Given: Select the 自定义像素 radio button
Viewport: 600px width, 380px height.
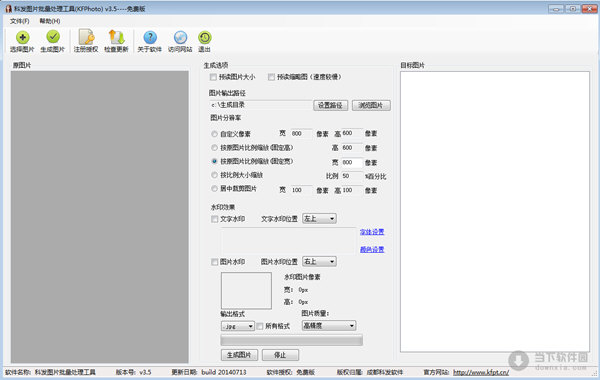Looking at the screenshot, I should (214, 134).
